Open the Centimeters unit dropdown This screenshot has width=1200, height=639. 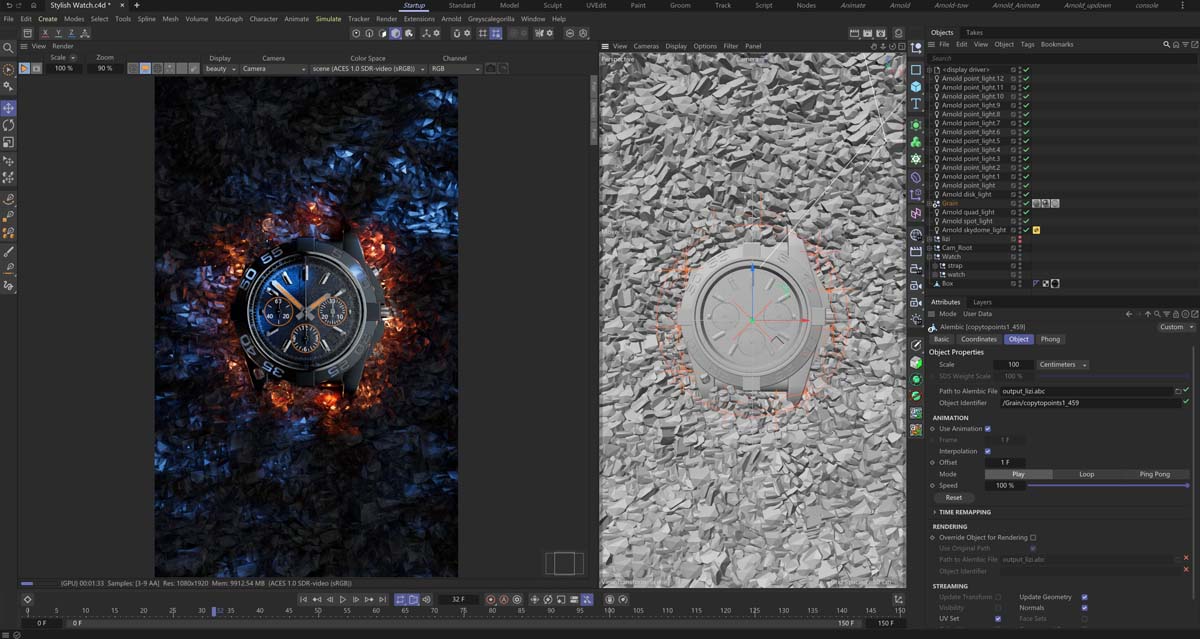point(1063,365)
